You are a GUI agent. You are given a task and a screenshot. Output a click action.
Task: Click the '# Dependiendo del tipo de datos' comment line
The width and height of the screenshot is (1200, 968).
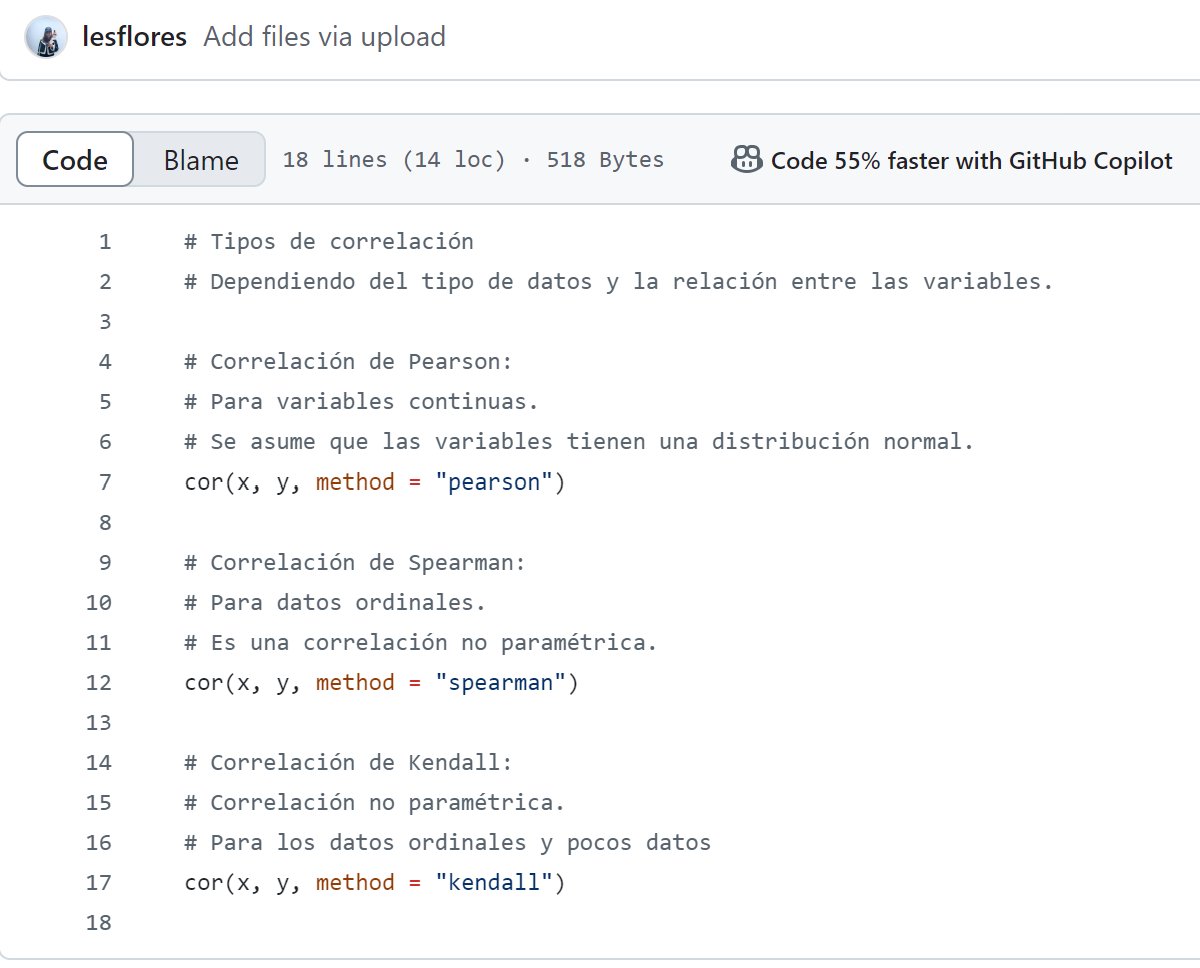[619, 282]
